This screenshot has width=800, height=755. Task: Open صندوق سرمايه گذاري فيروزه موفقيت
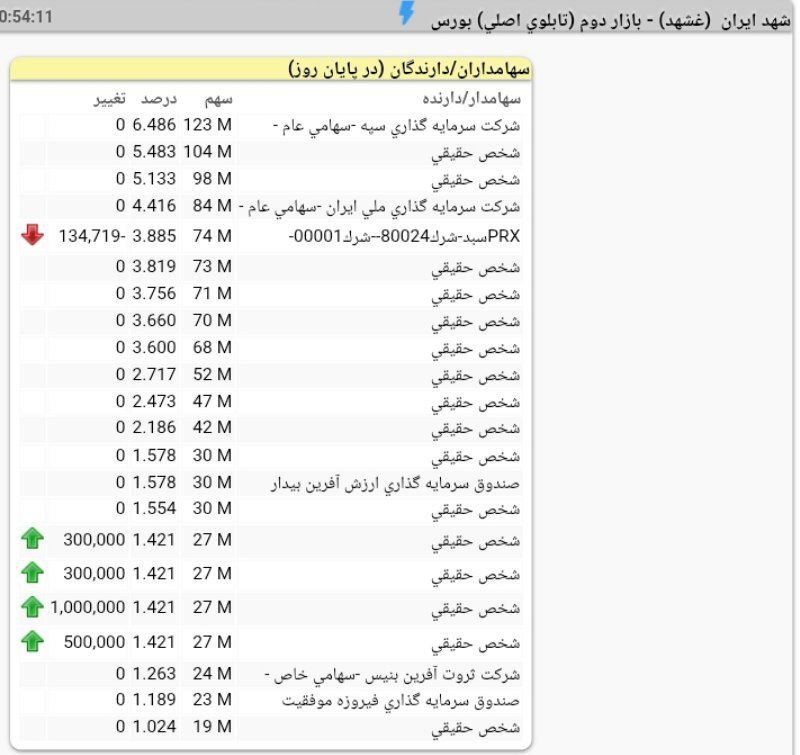[401, 700]
